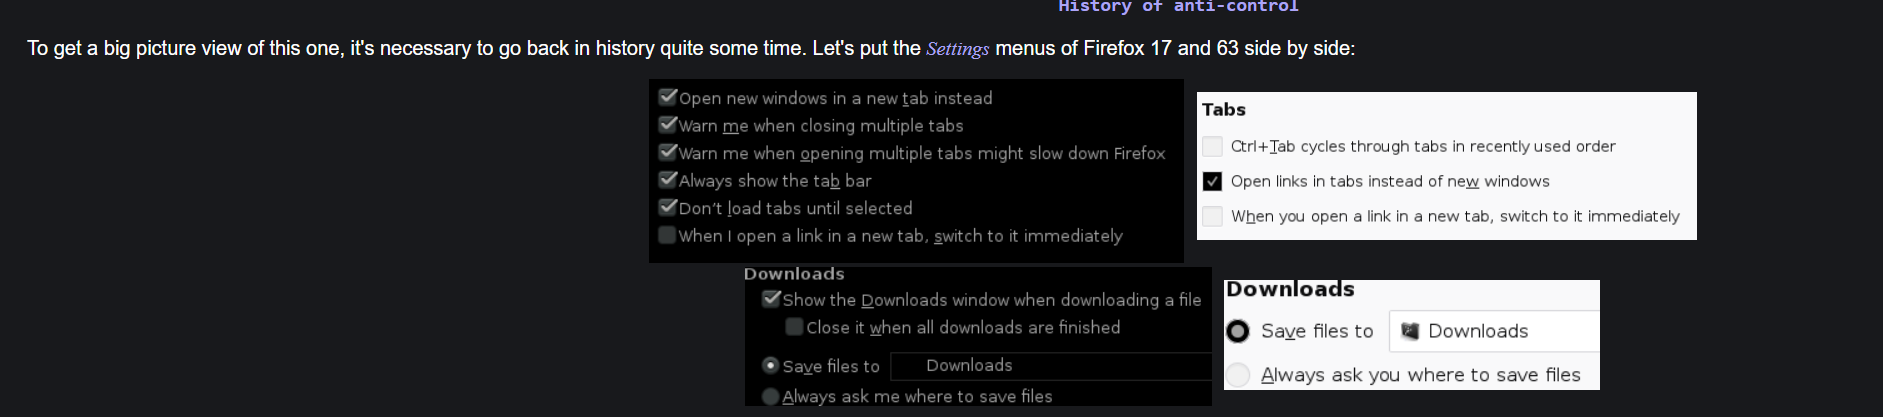Uncheck 'Open links in tabs instead of new windows'
The width and height of the screenshot is (1883, 417).
click(x=1212, y=181)
